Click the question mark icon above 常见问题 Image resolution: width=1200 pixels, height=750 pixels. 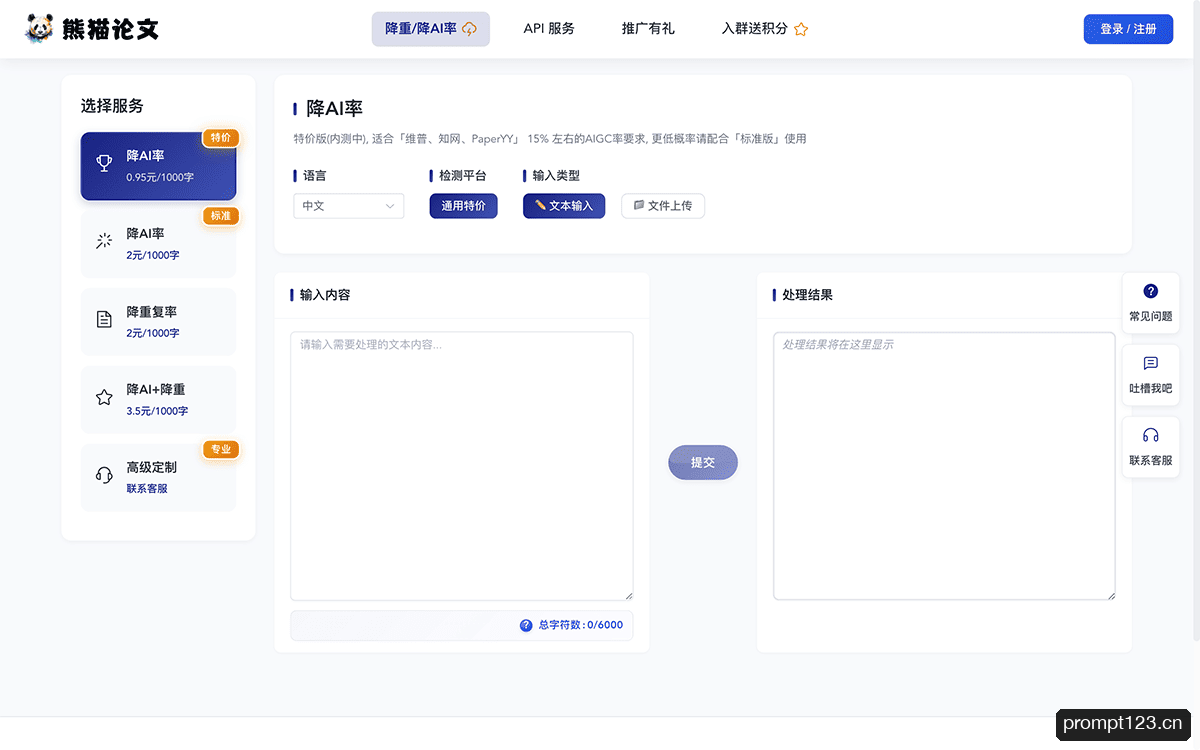pos(1150,291)
